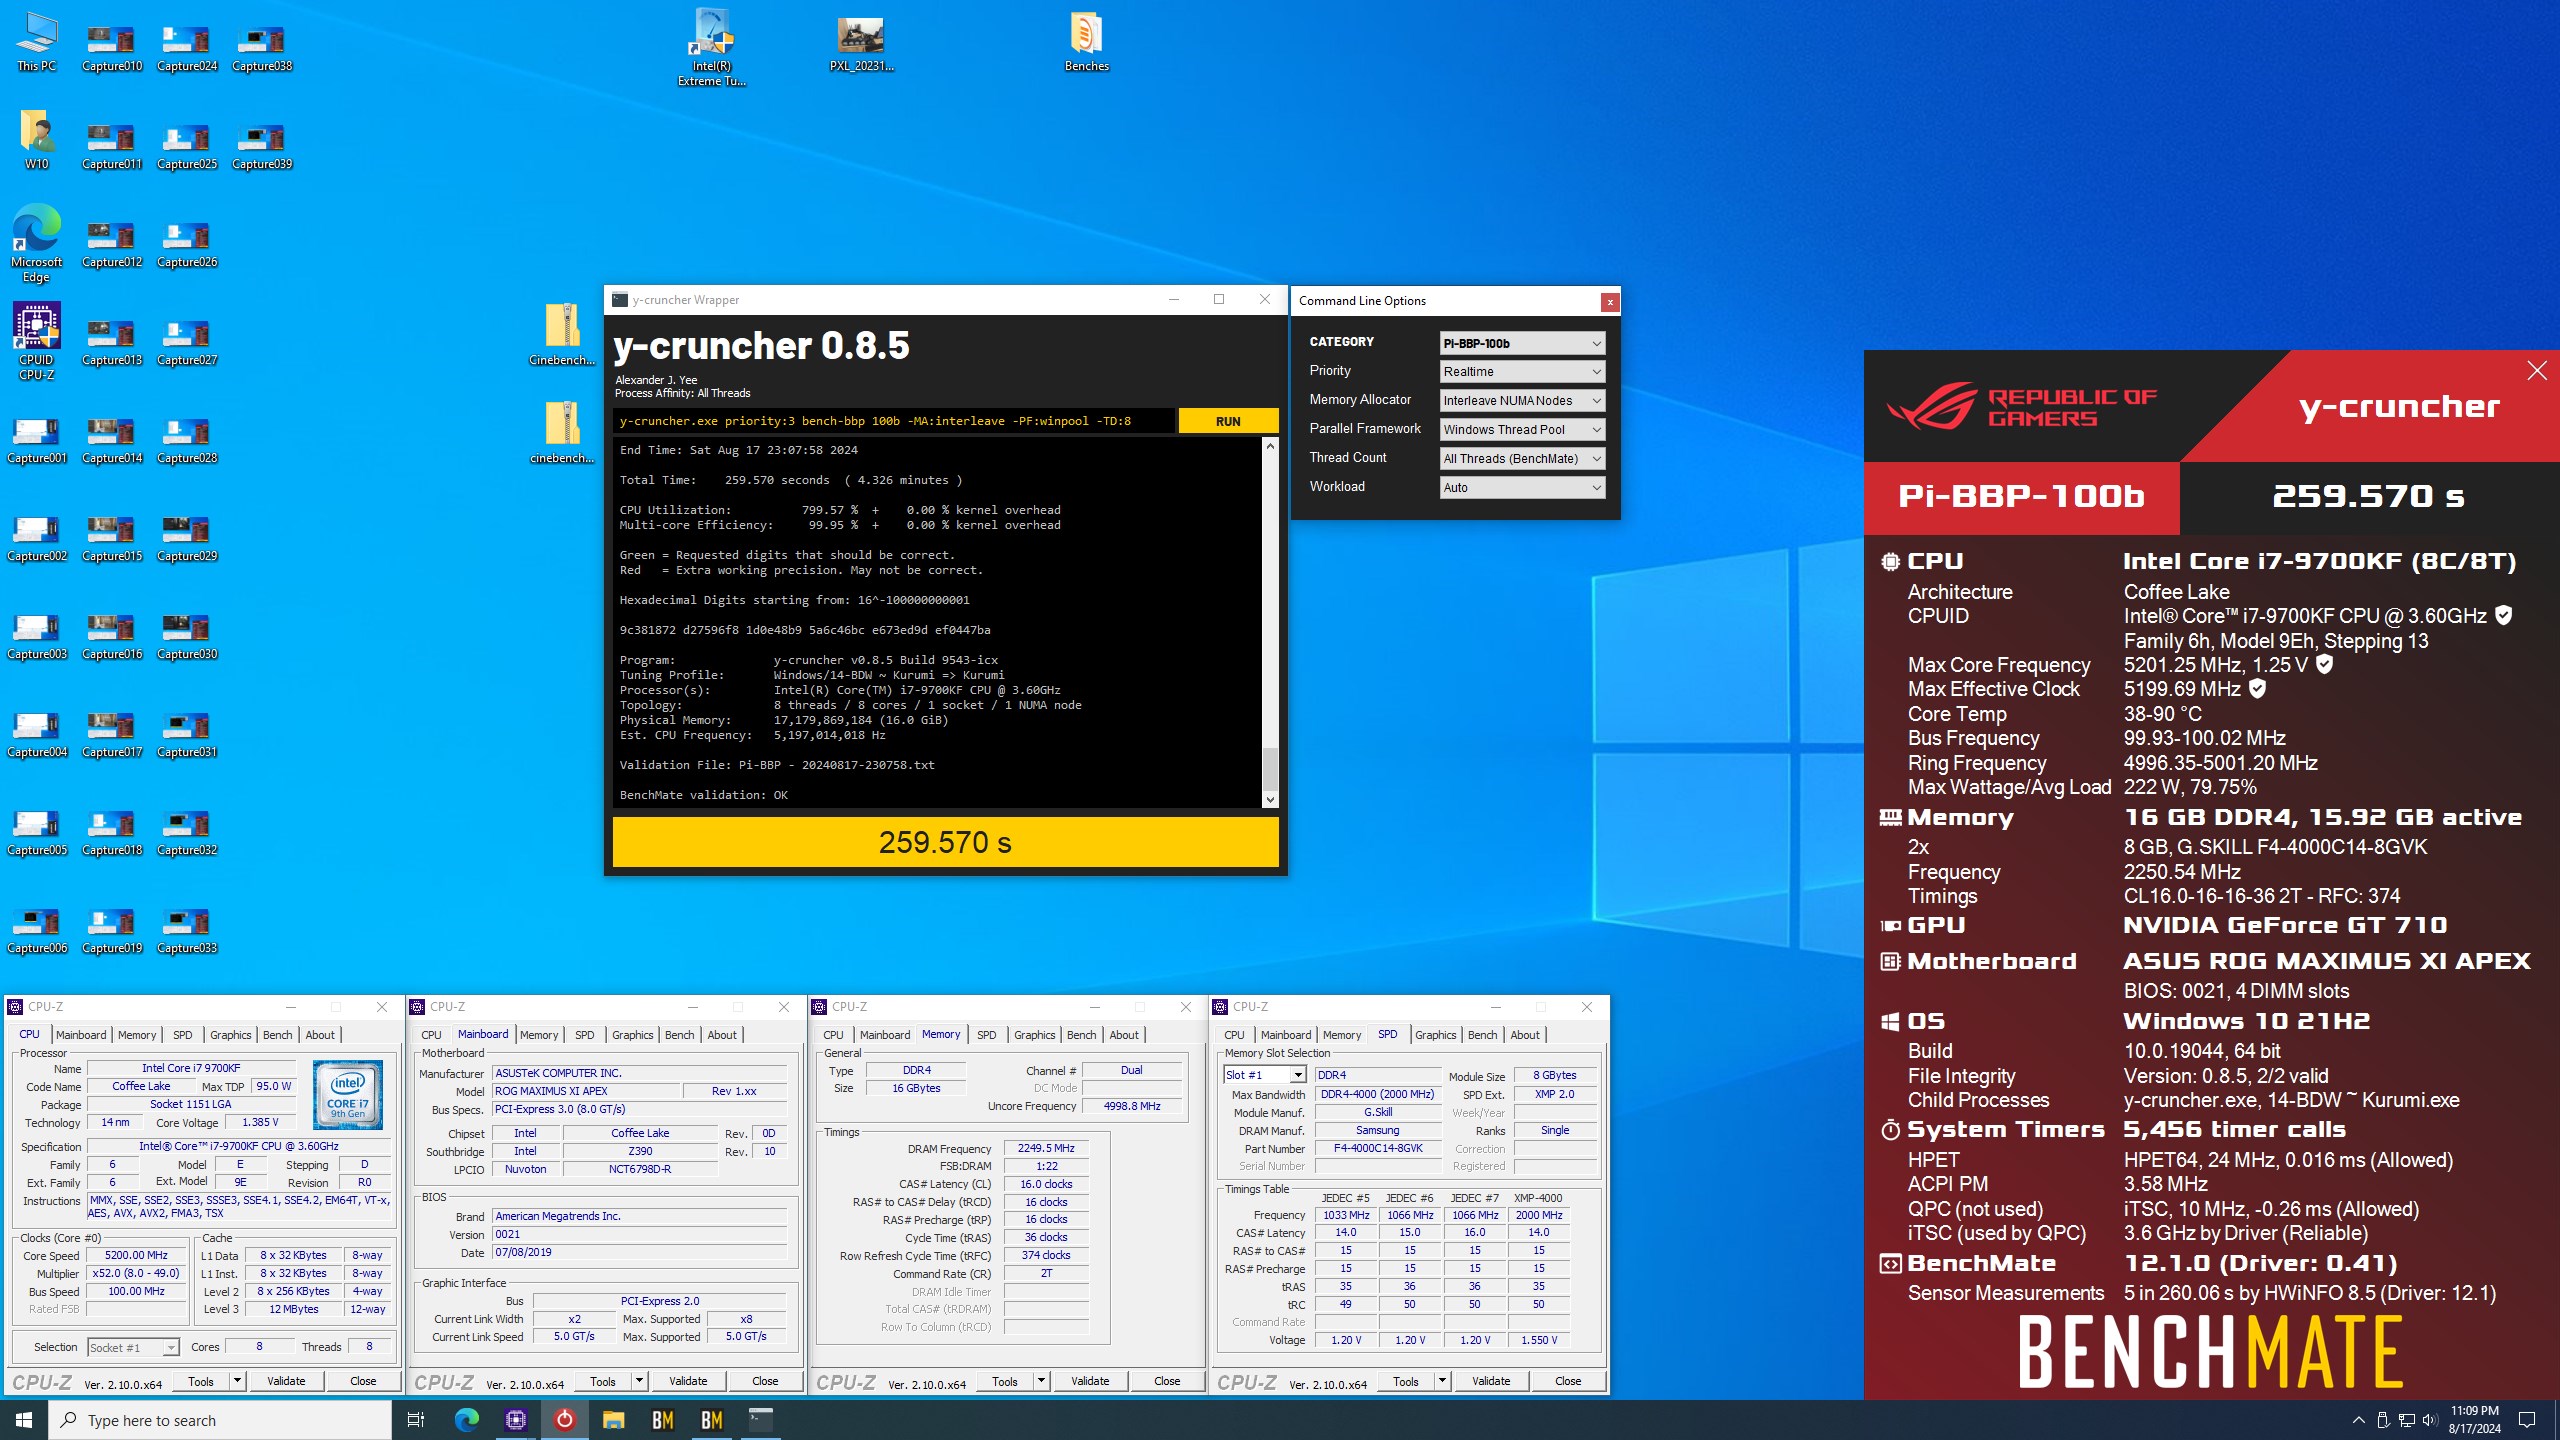Viewport: 2560px width, 1440px height.
Task: Expand the Workload Auto dropdown
Action: click(x=1522, y=487)
